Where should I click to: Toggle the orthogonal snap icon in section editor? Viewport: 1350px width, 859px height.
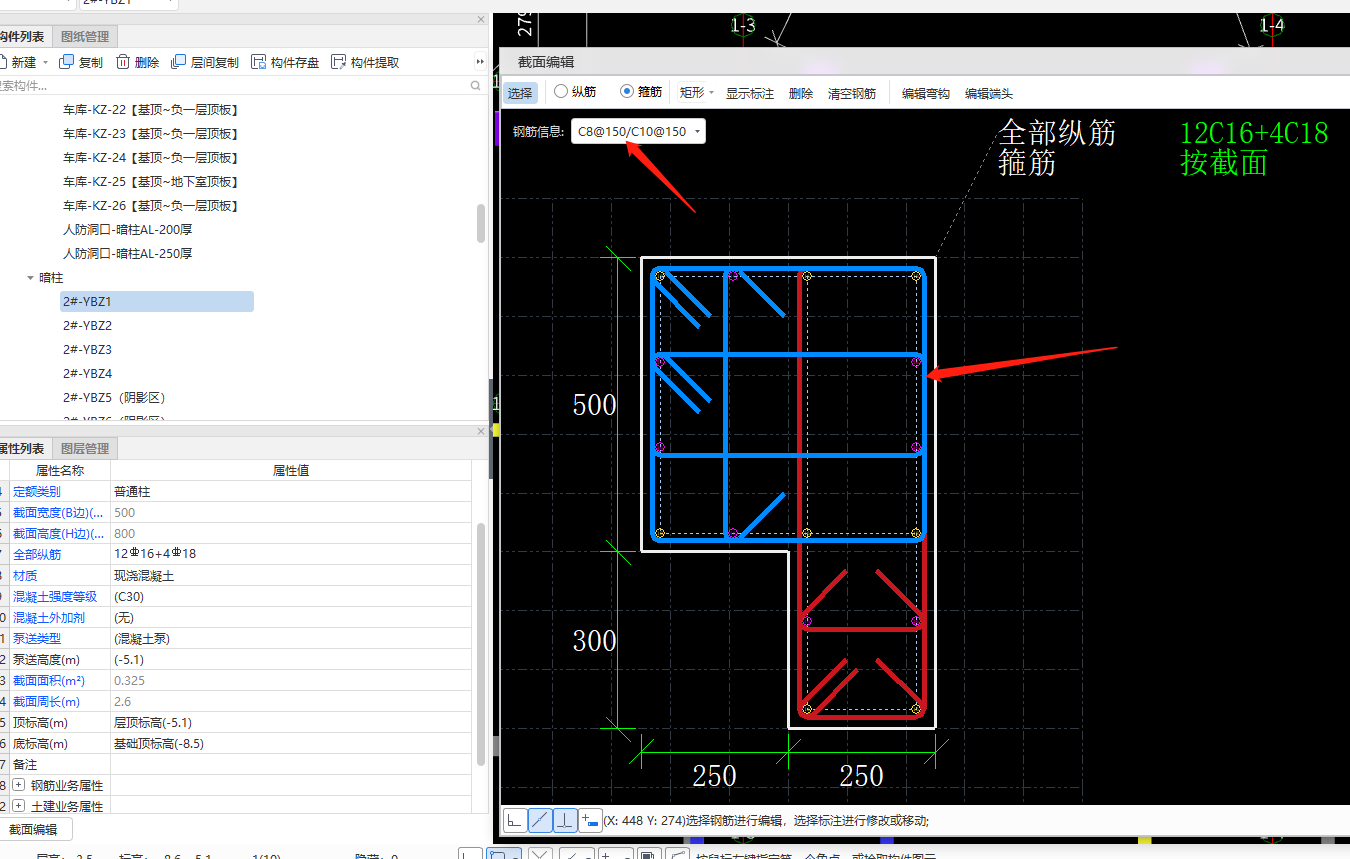point(515,820)
